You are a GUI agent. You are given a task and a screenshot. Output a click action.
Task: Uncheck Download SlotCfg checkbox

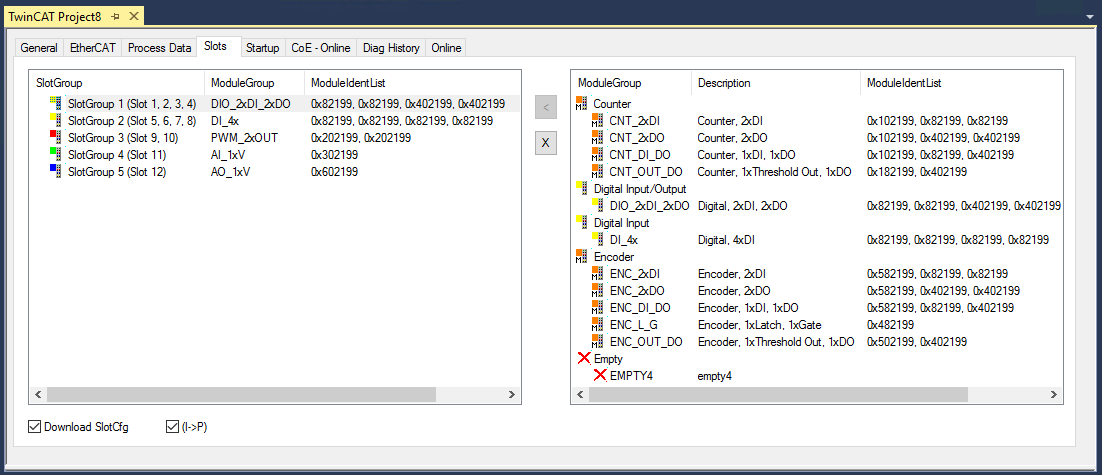34,427
